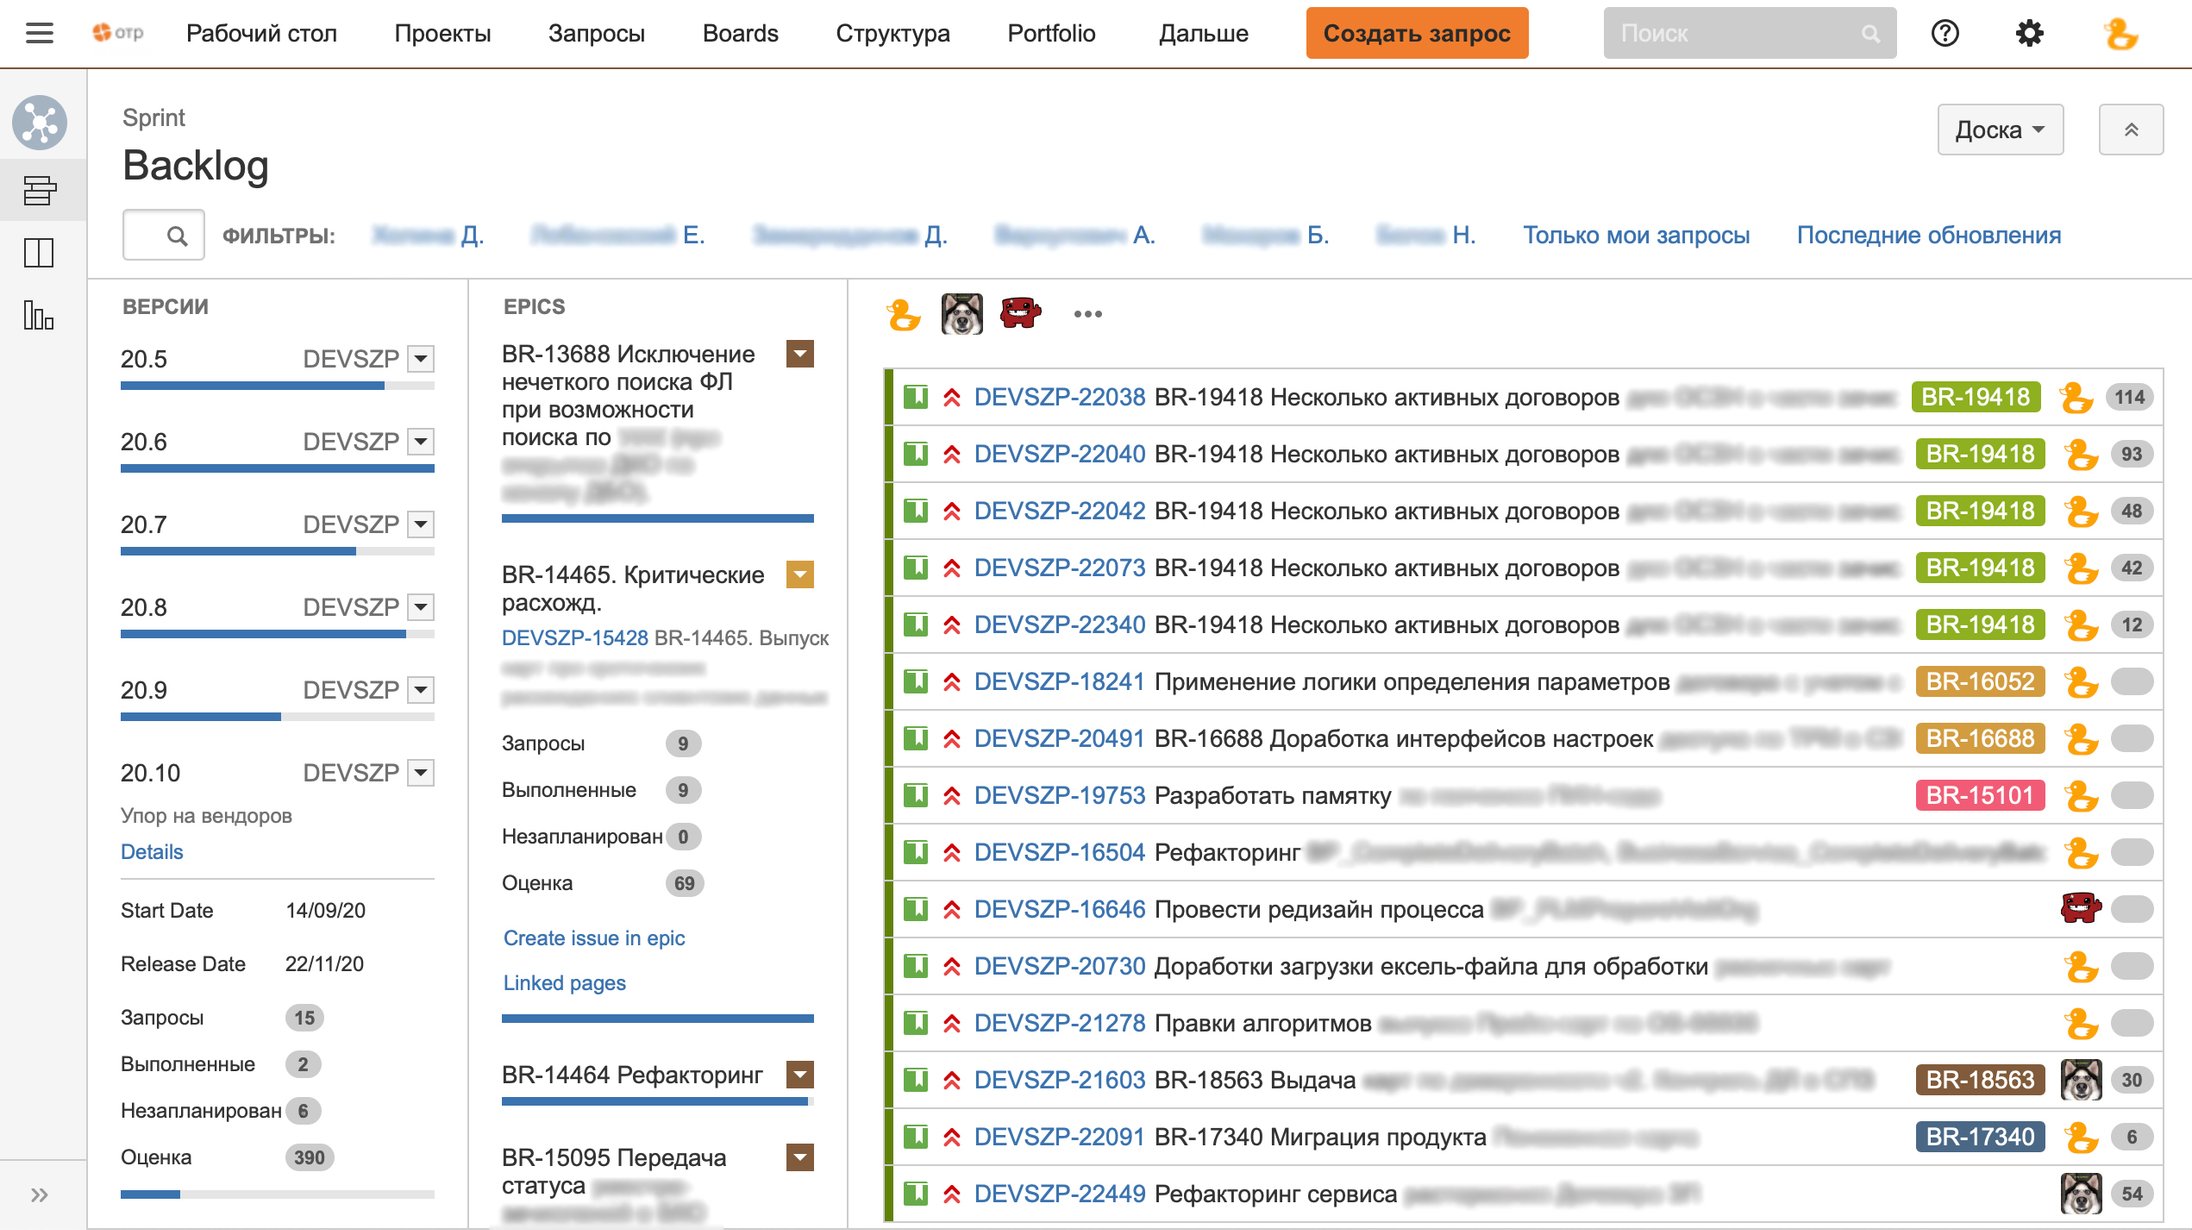Toggle the Последние обновления filter

[1928, 235]
